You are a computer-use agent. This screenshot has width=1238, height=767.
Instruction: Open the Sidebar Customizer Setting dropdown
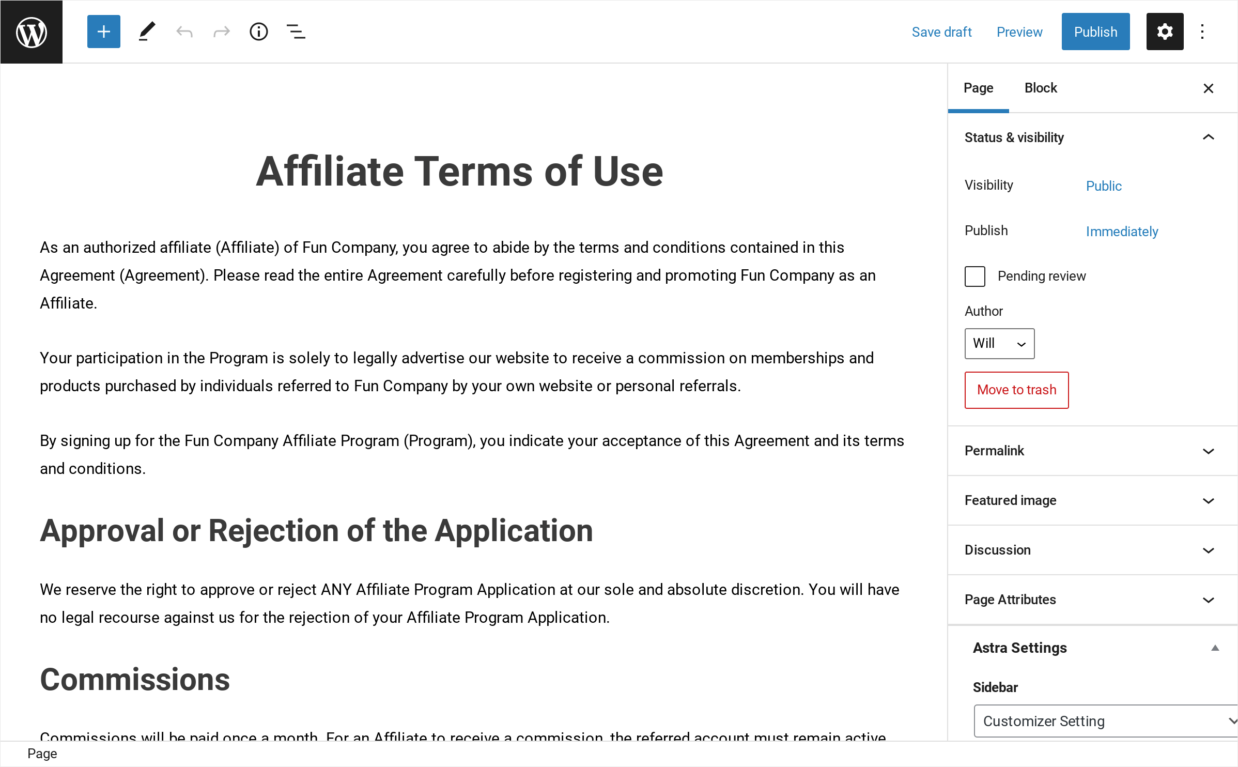click(1105, 720)
